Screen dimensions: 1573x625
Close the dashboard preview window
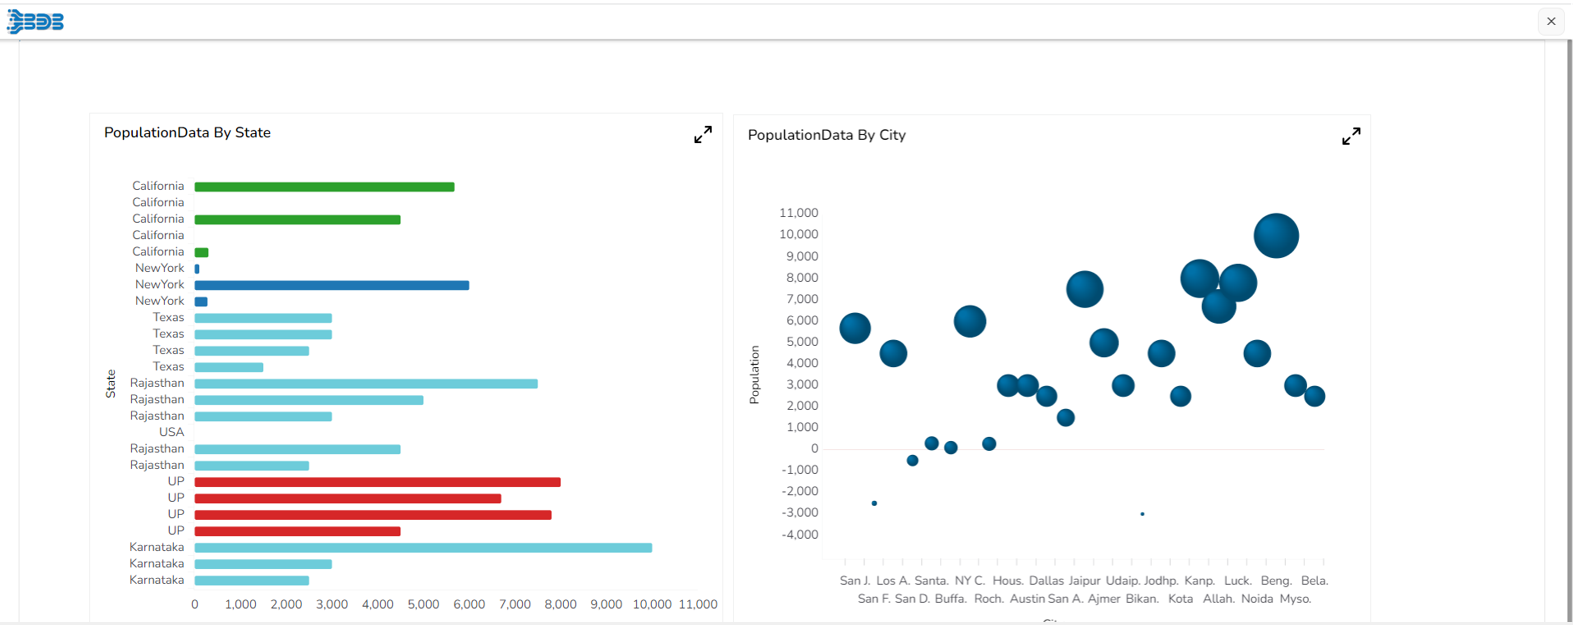(x=1551, y=21)
